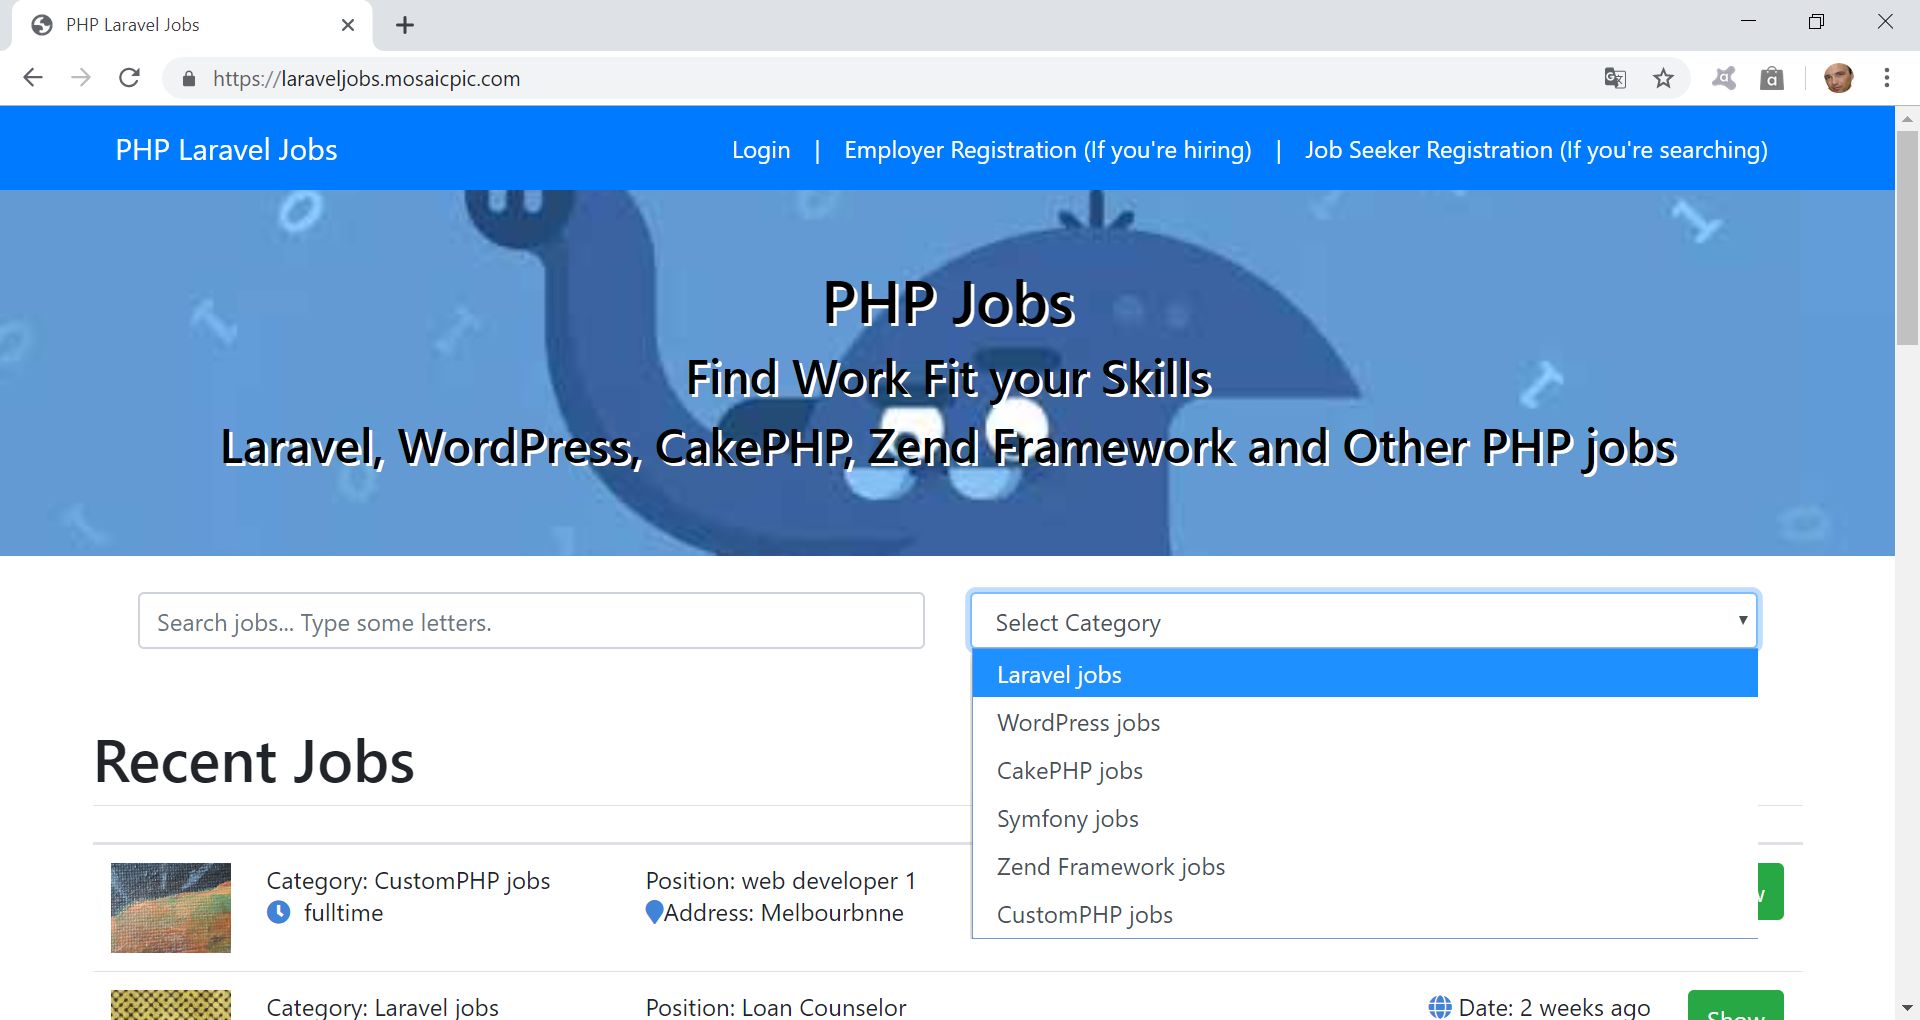Screen dimensions: 1920x1020
Task: Click the Recent Jobs heading
Action: [x=254, y=761]
